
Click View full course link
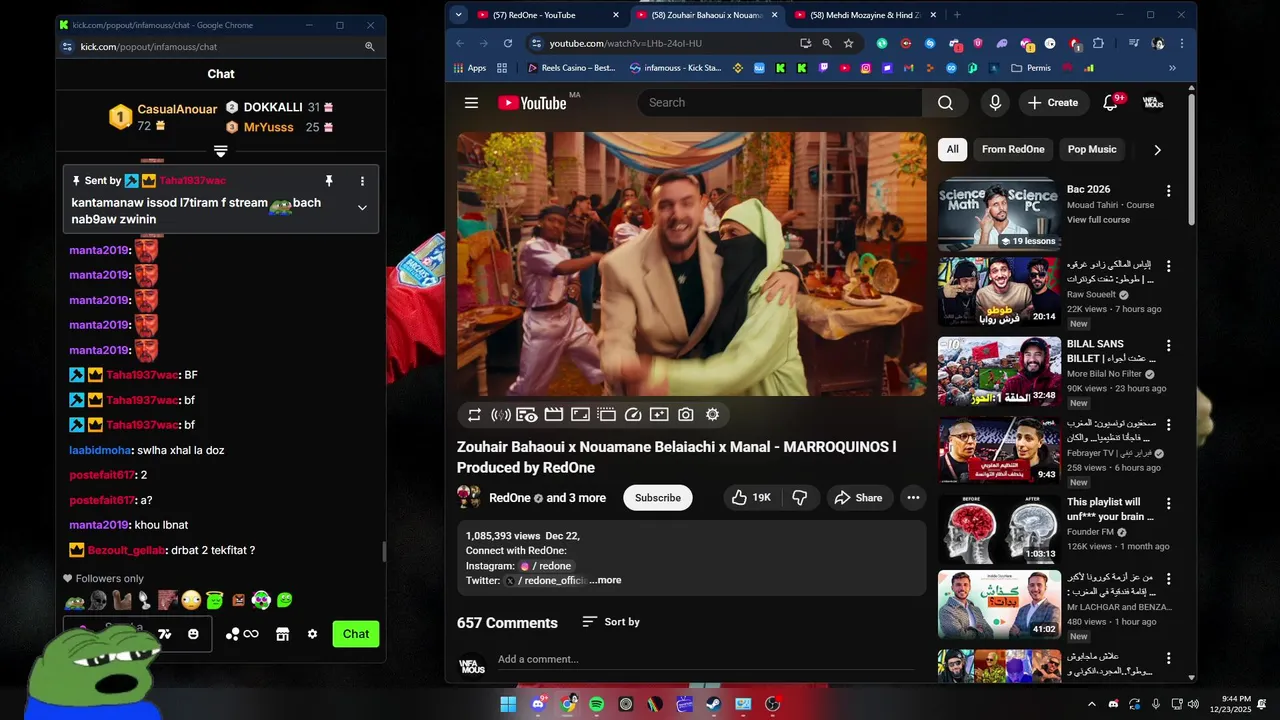point(1098,220)
